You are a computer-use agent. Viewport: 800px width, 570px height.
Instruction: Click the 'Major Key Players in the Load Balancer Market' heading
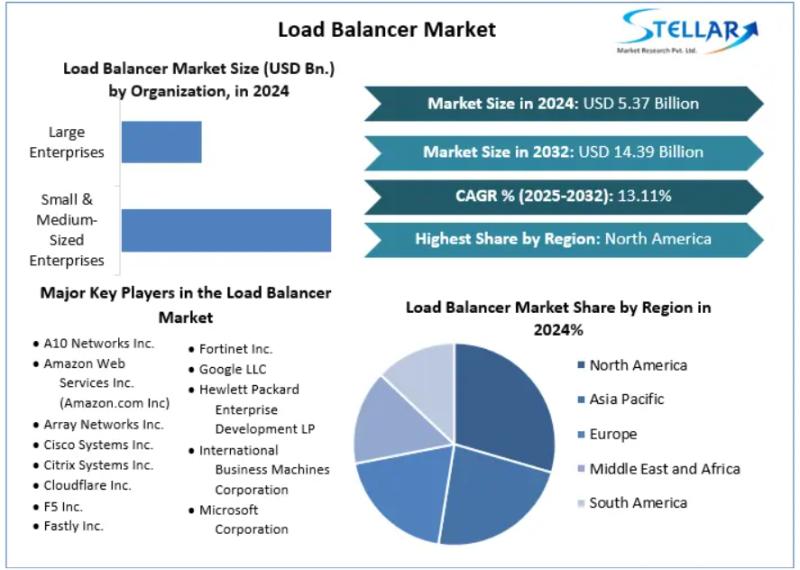click(186, 305)
